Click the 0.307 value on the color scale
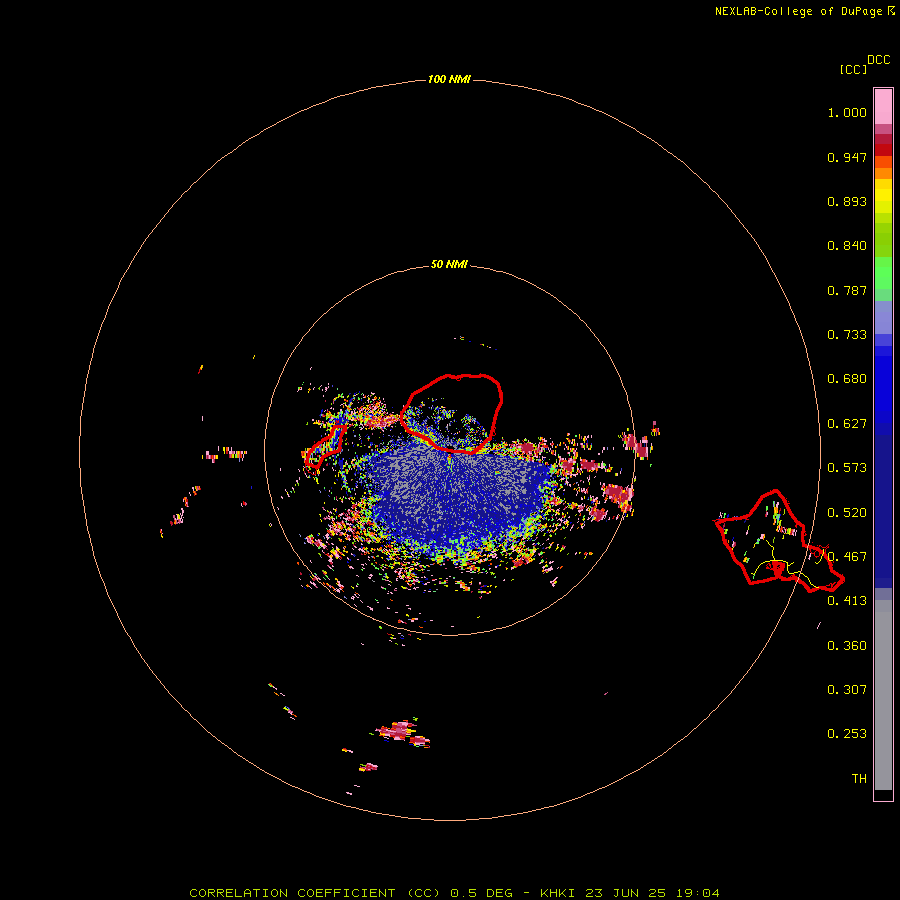Screen dimensions: 900x900 [x=847, y=690]
